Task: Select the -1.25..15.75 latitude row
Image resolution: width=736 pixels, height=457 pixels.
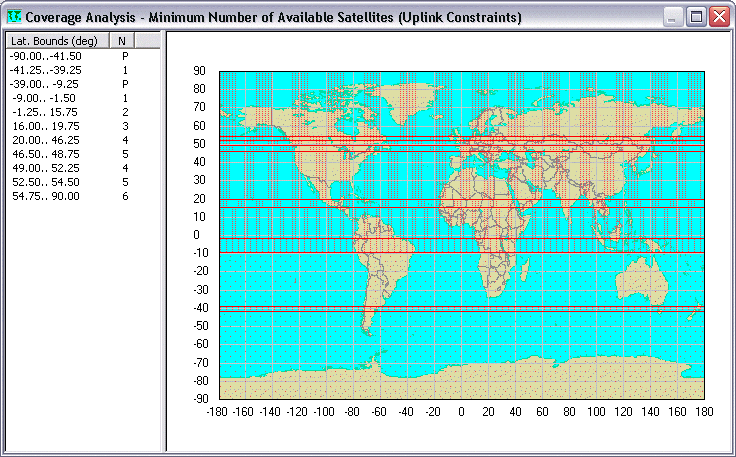Action: coord(46,113)
